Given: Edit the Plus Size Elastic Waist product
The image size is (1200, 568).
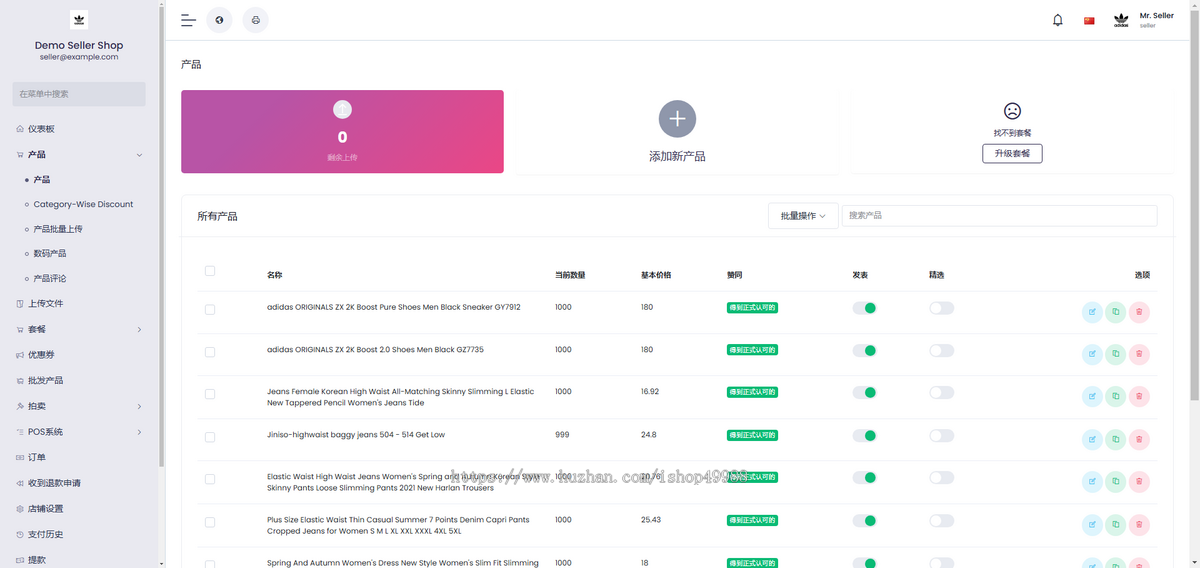Looking at the screenshot, I should click(1093, 524).
